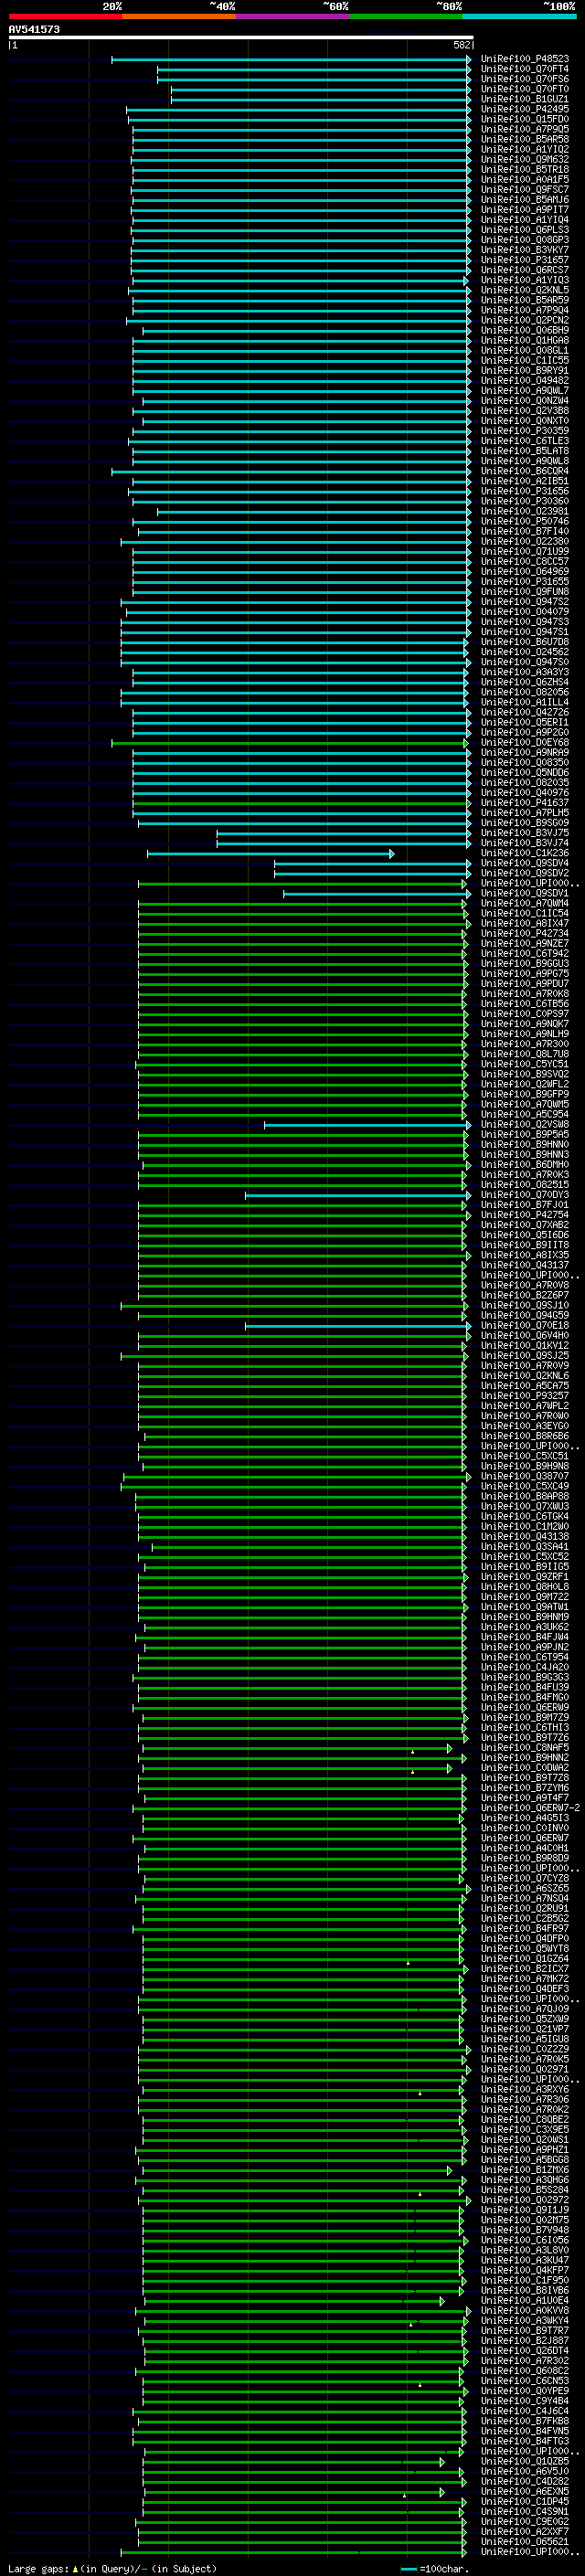Open hit UniRef100_B1GUZ1
The height and width of the screenshot is (2576, 585).
[525, 99]
